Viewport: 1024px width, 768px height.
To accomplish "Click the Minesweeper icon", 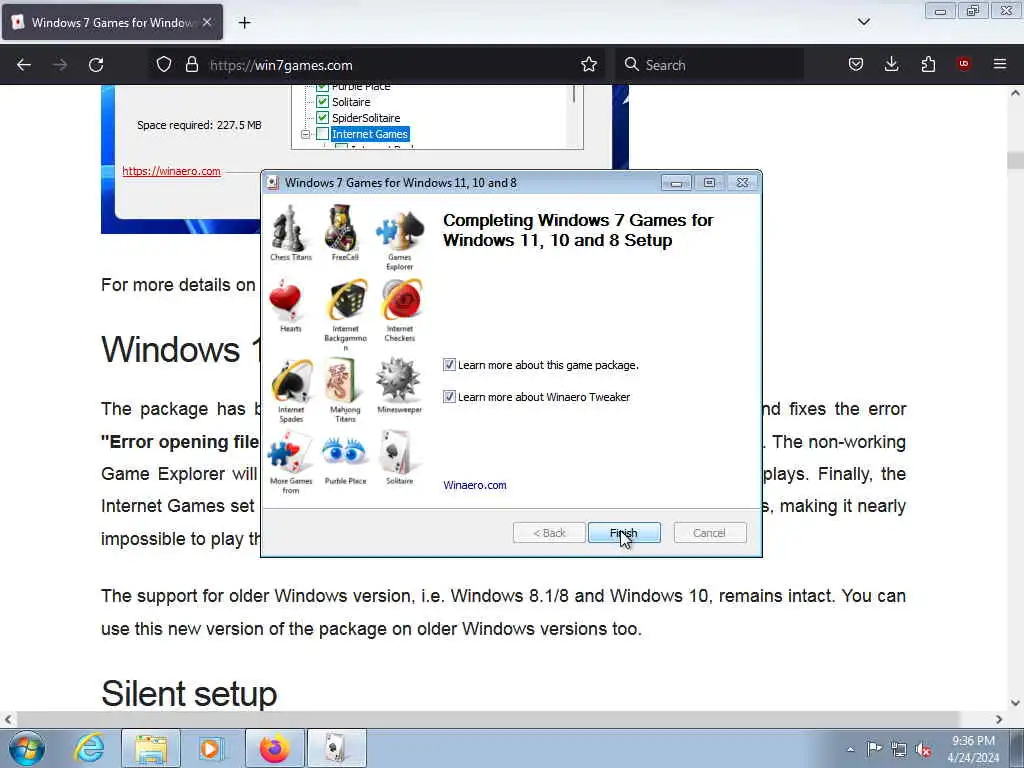I will [x=398, y=379].
